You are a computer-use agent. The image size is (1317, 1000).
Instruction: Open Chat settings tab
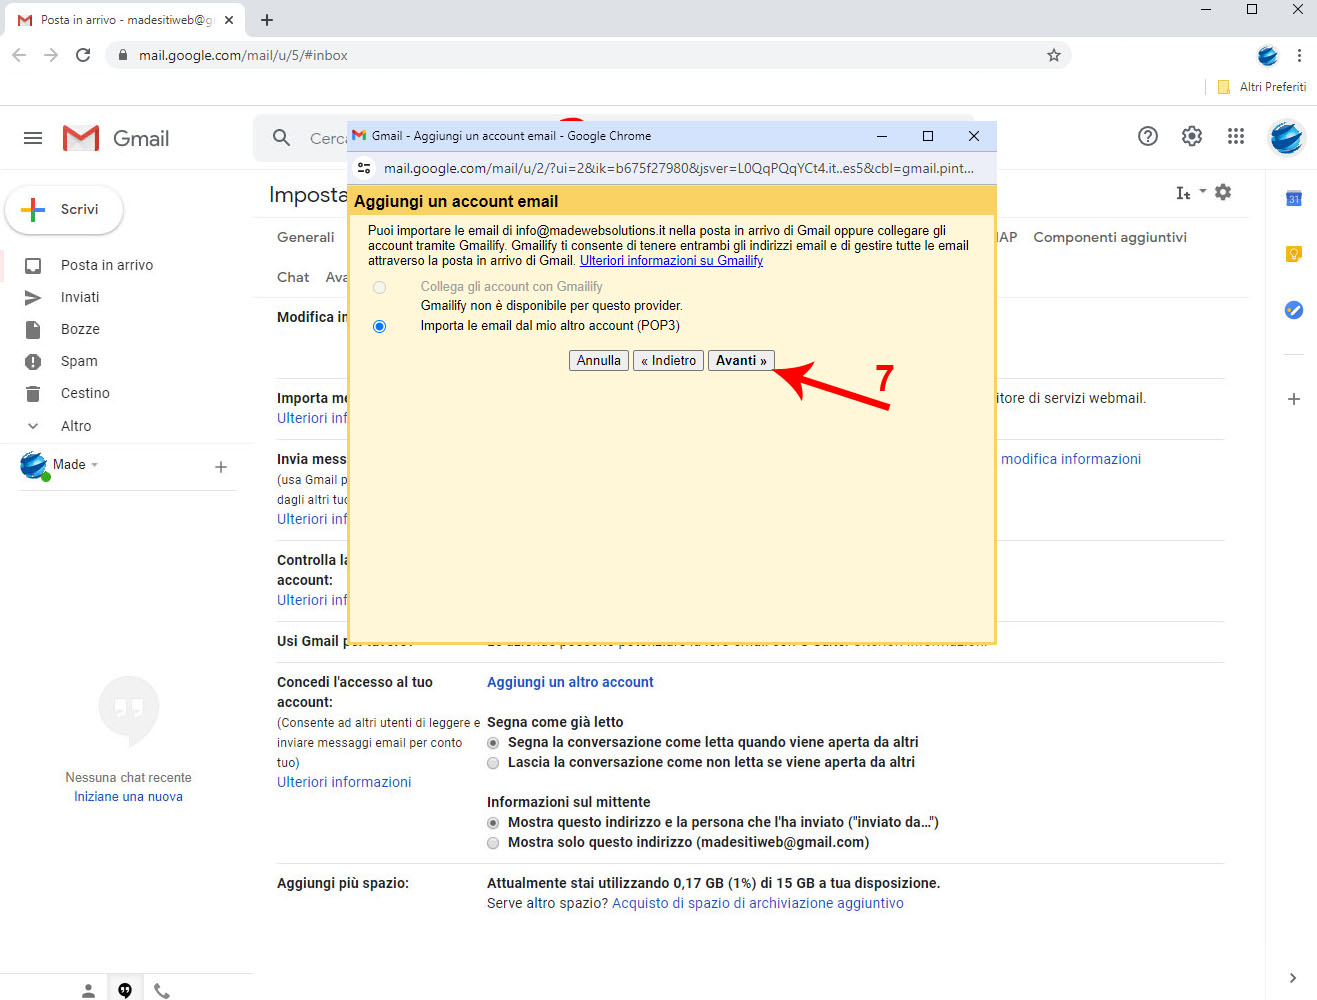click(293, 277)
